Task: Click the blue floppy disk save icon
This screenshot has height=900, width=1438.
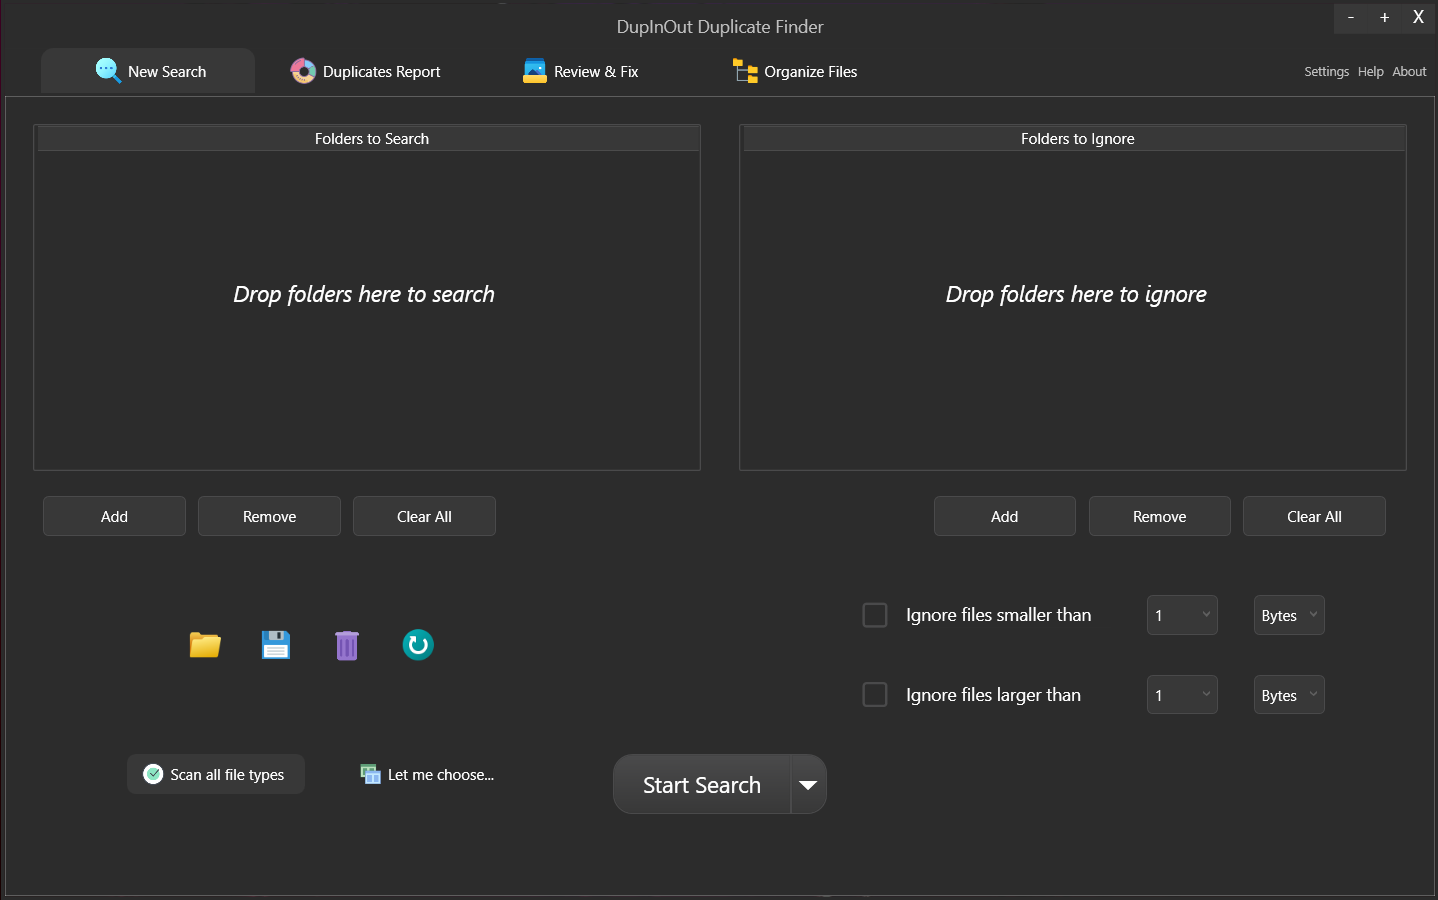Action: (x=276, y=645)
